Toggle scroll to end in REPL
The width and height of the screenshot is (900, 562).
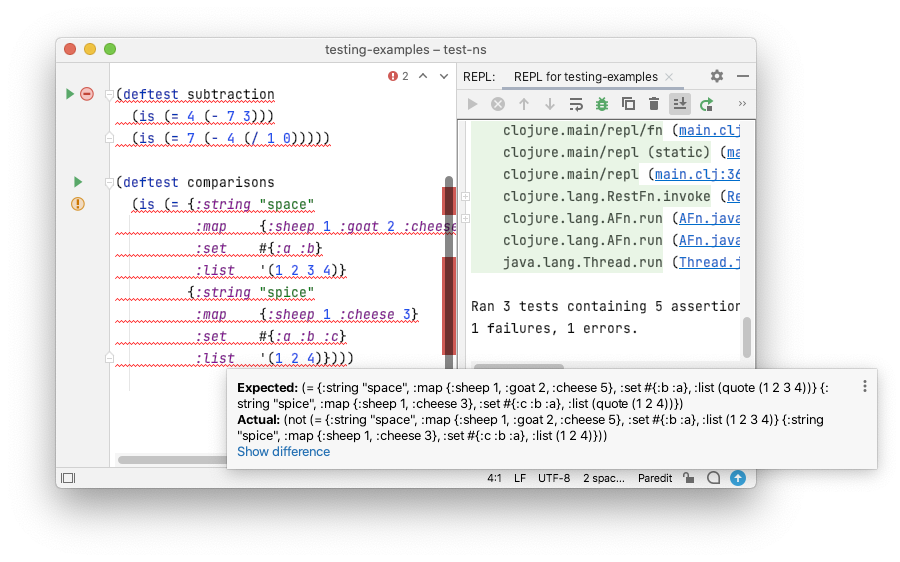[680, 104]
